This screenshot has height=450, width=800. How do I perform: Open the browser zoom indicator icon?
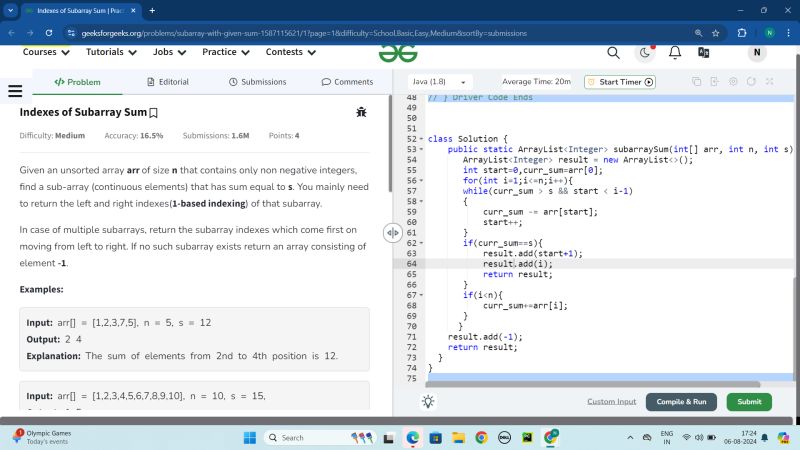(x=698, y=33)
